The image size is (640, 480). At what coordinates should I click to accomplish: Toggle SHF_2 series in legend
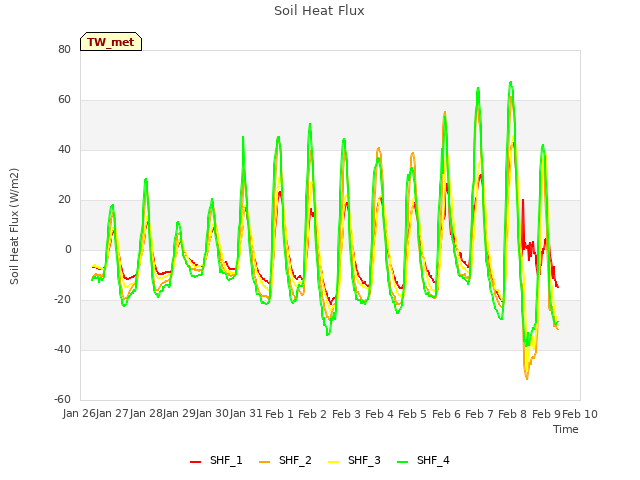pyautogui.click(x=285, y=460)
